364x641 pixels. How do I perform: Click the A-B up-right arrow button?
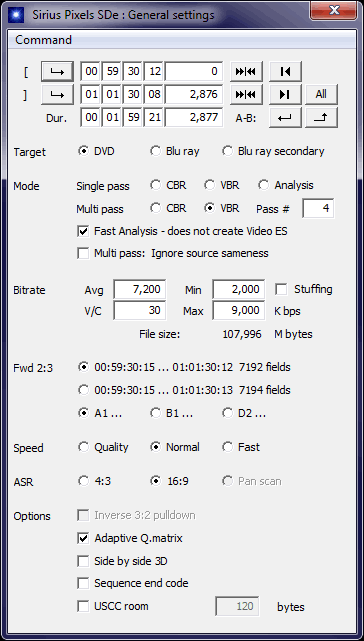point(321,117)
